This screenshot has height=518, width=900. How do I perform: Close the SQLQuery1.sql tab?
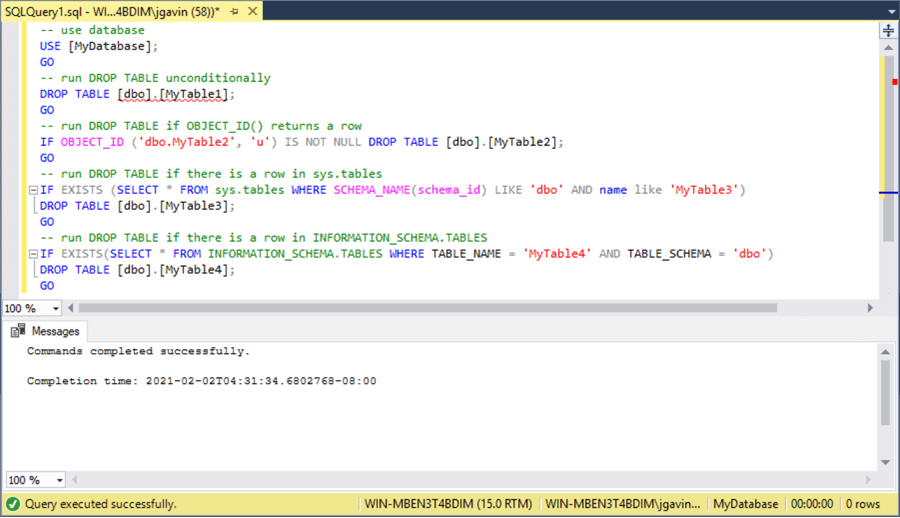click(253, 11)
